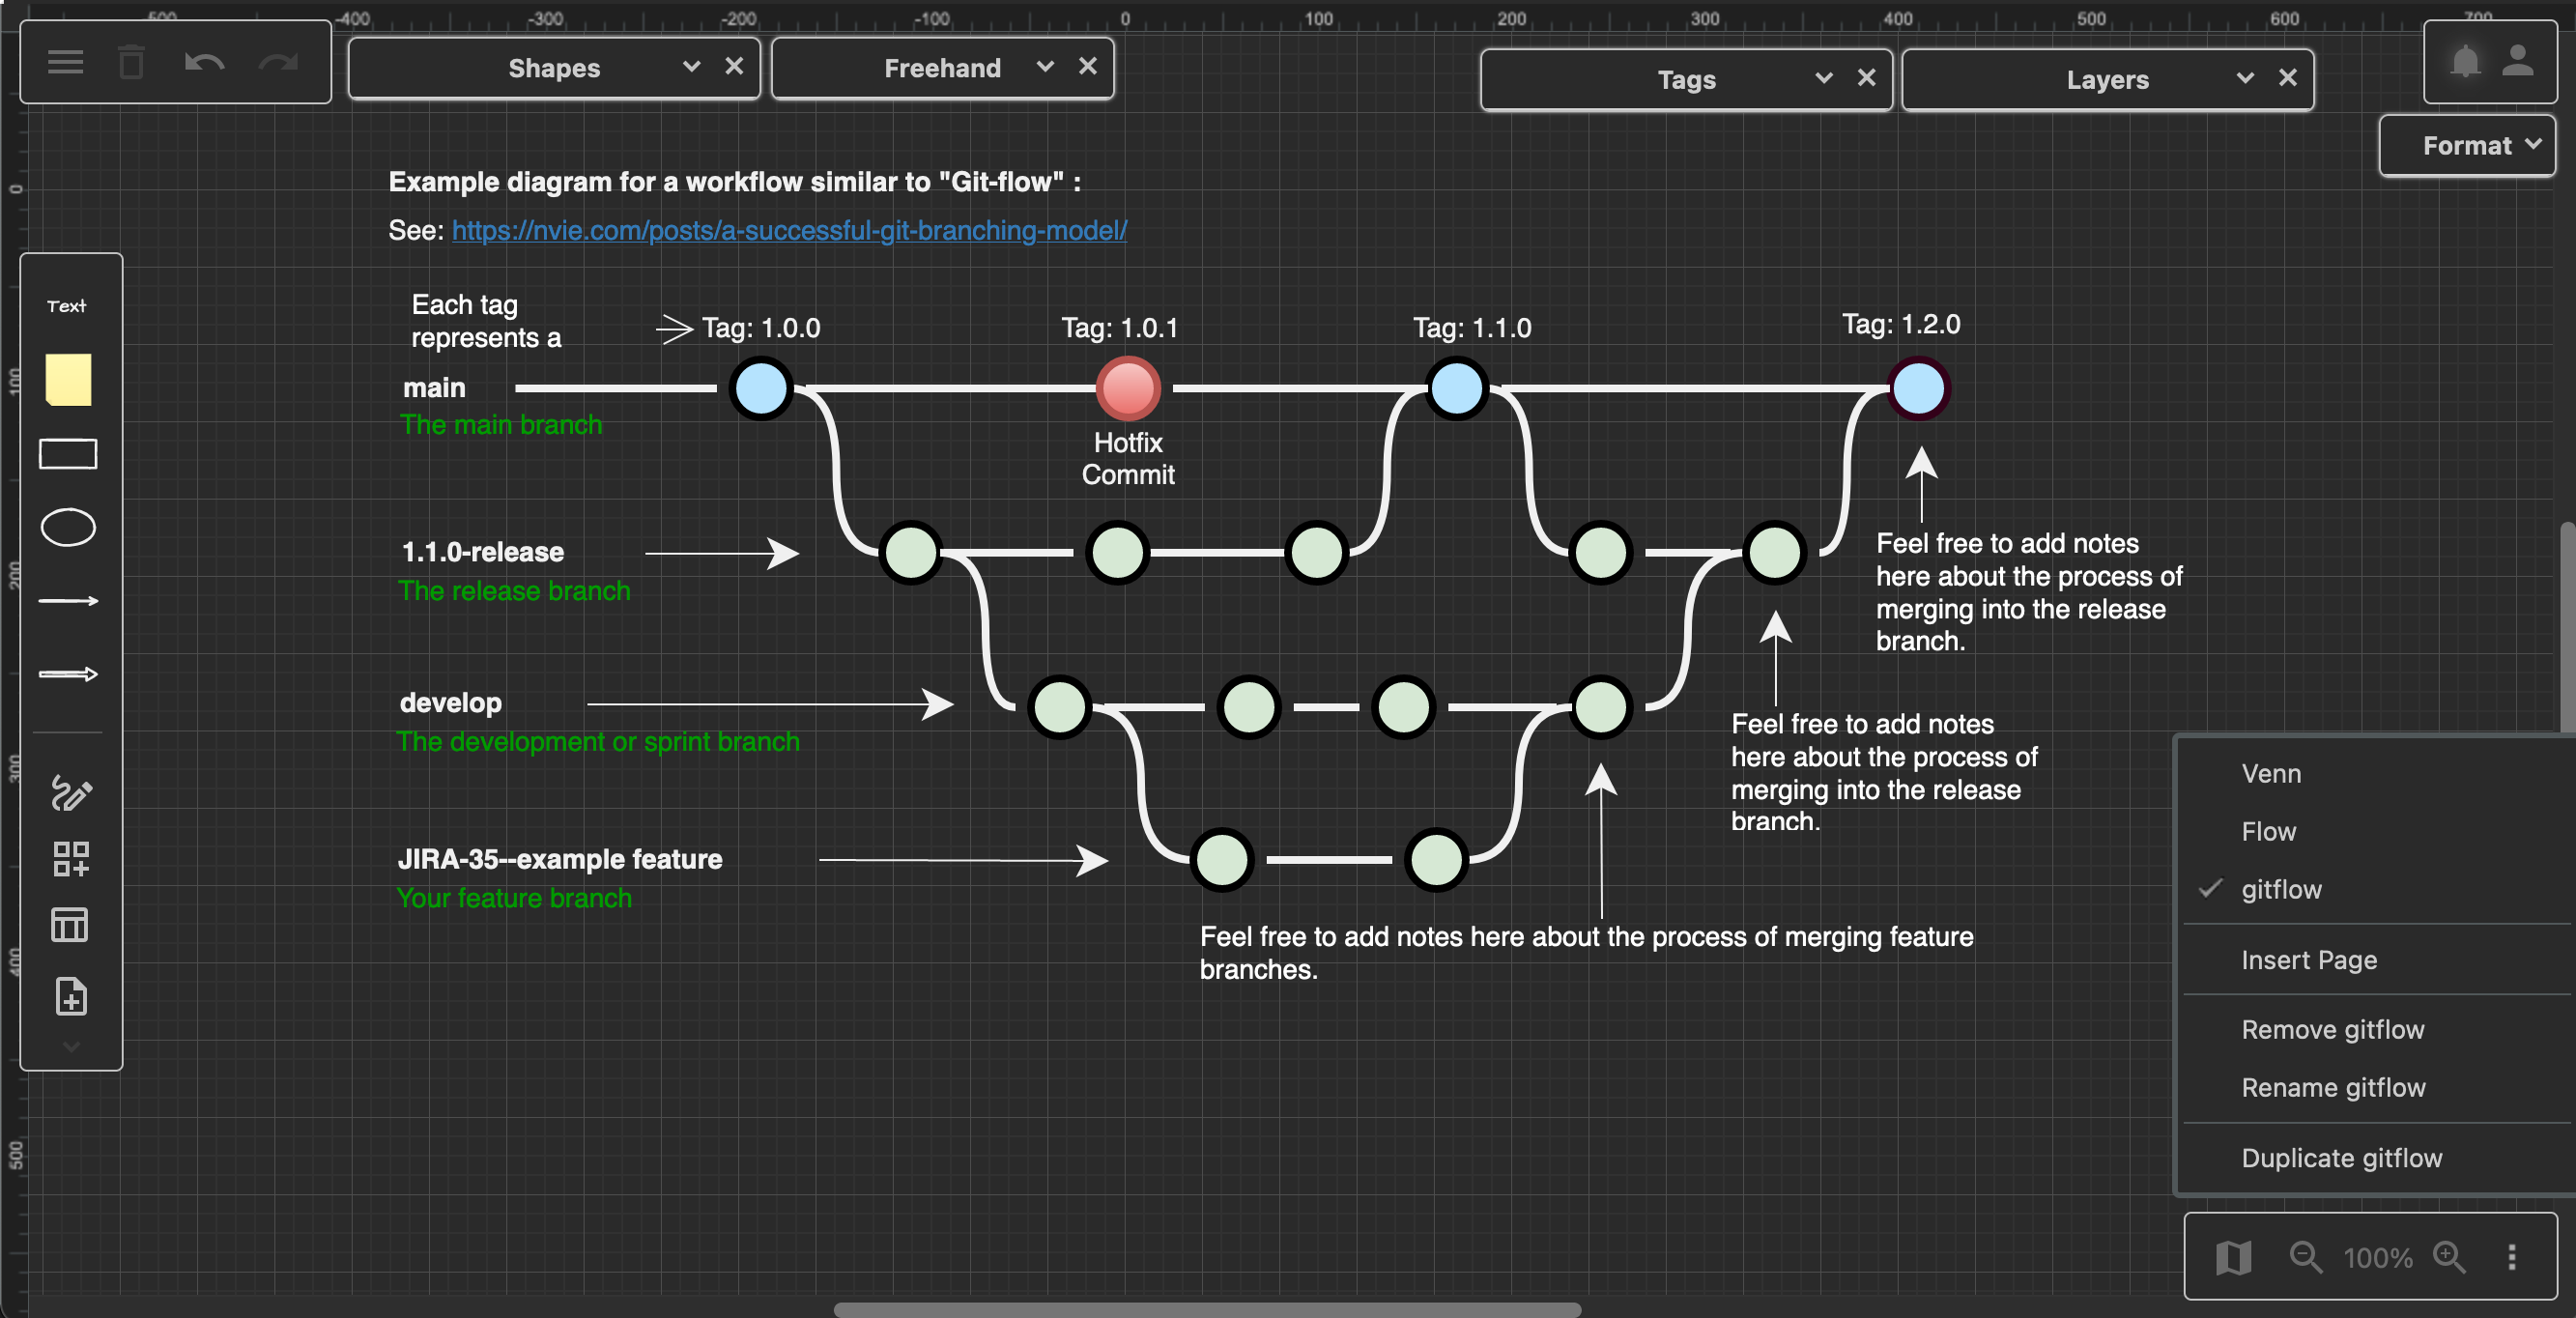Viewport: 2576px width, 1318px height.
Task: Click Insert Page in context menu
Action: pos(2310,960)
